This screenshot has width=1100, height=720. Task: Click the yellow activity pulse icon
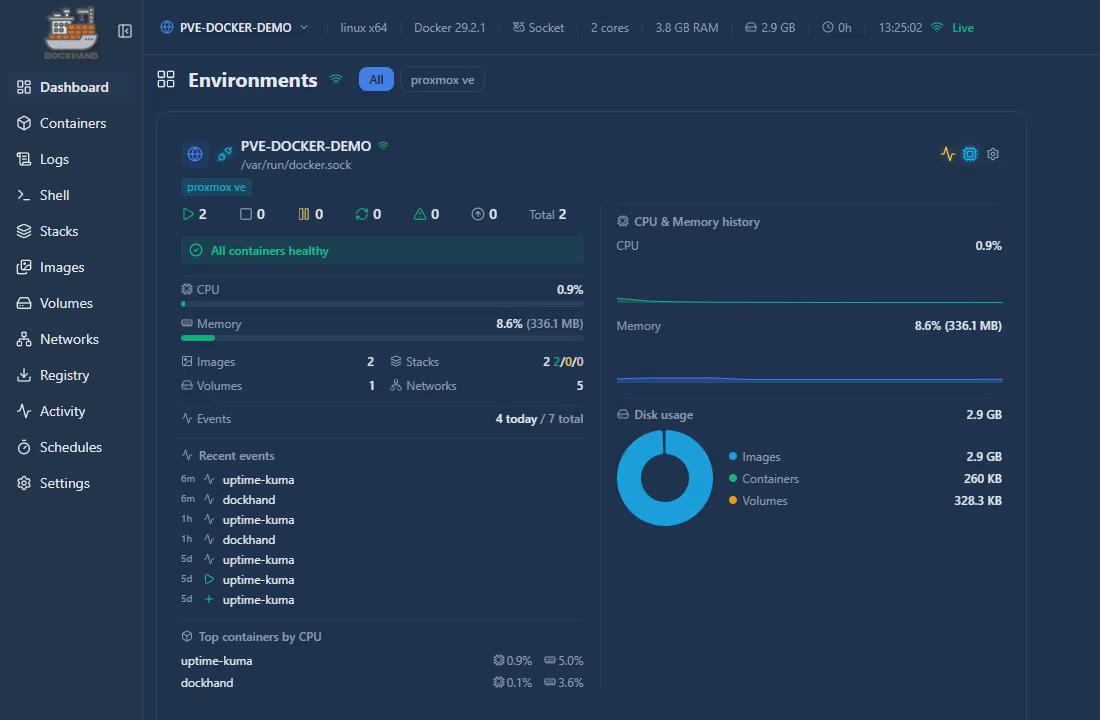948,154
